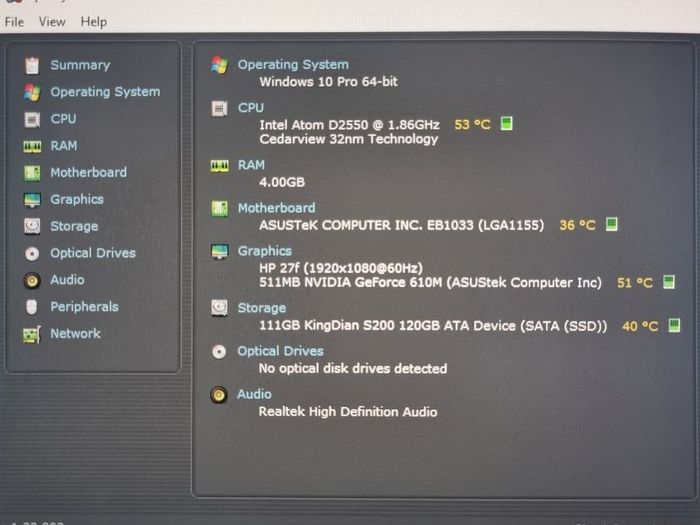Viewport: 700px width, 525px height.
Task: Click the CPU chip icon in sidebar
Action: [32, 119]
